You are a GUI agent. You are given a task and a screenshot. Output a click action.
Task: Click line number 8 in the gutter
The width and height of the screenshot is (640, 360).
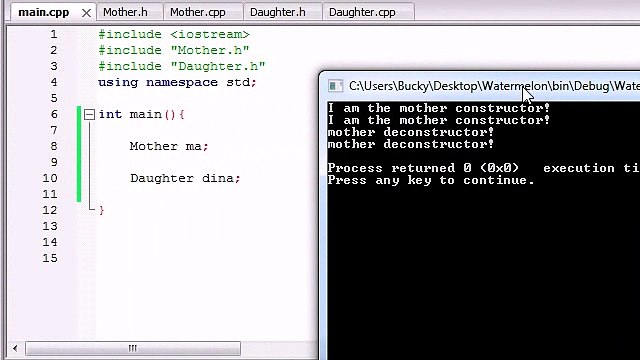point(54,146)
